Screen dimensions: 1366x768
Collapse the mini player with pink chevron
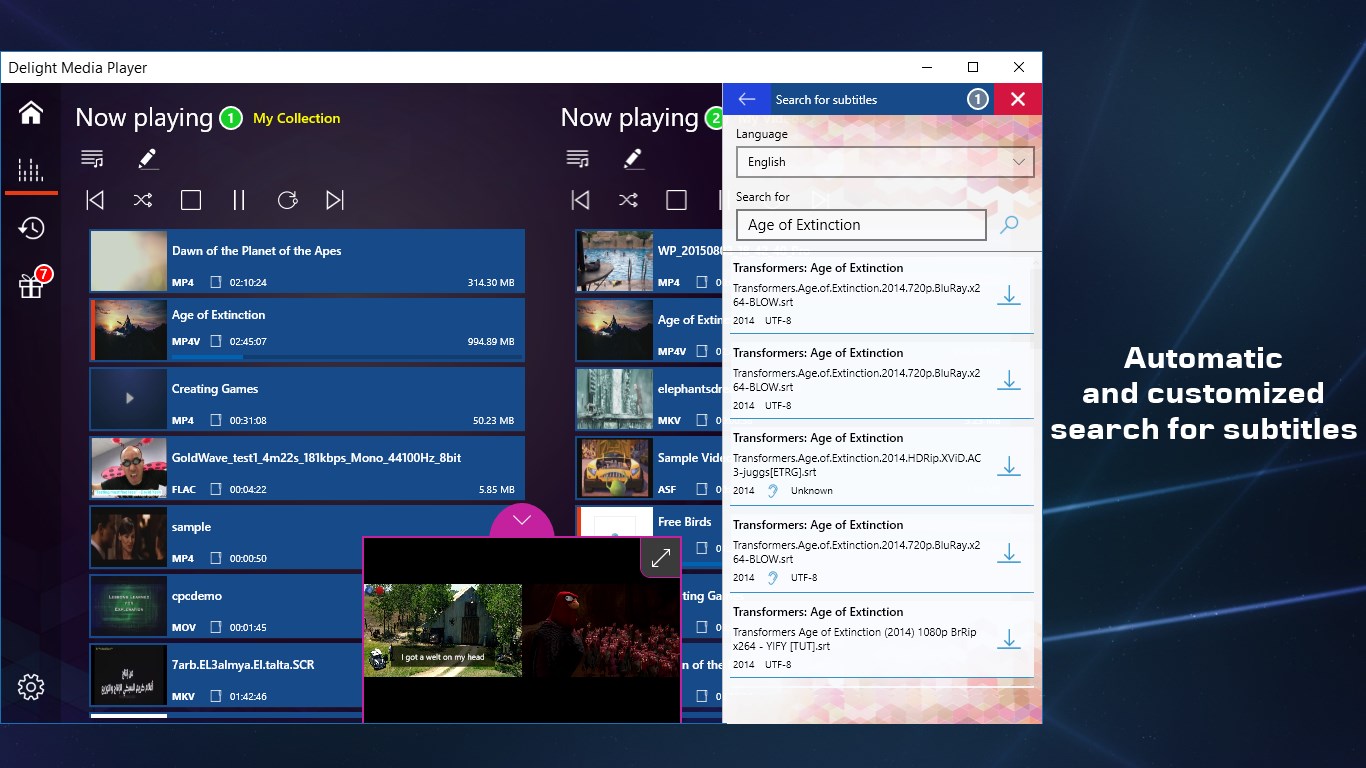521,520
